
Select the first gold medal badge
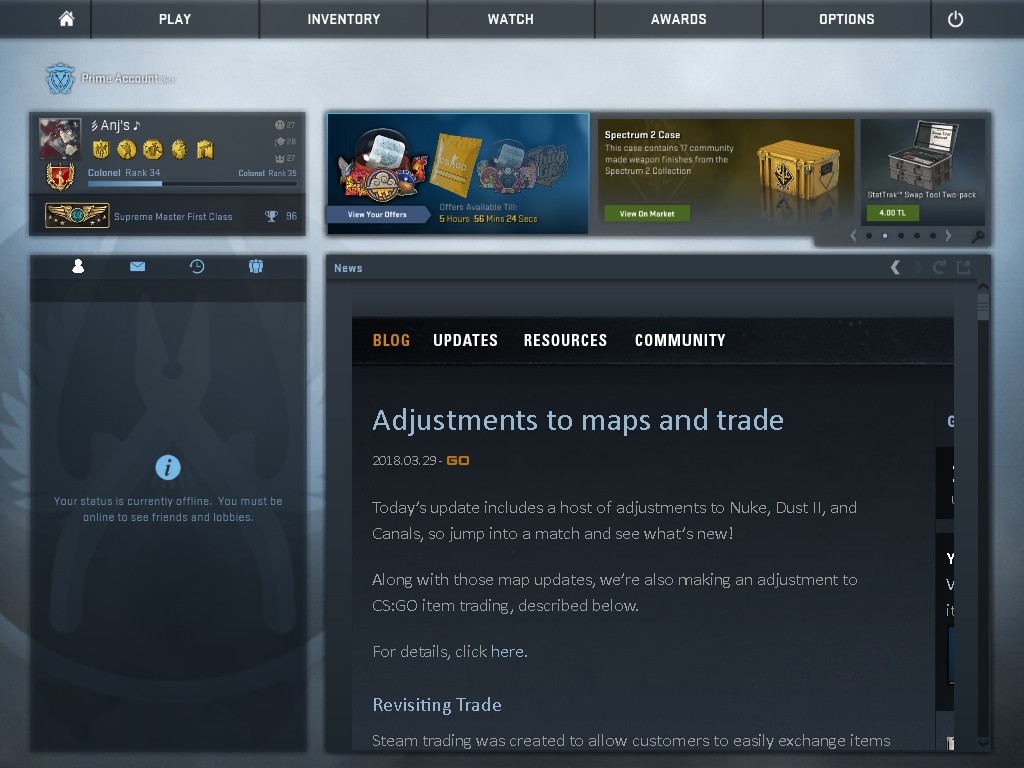coord(101,150)
